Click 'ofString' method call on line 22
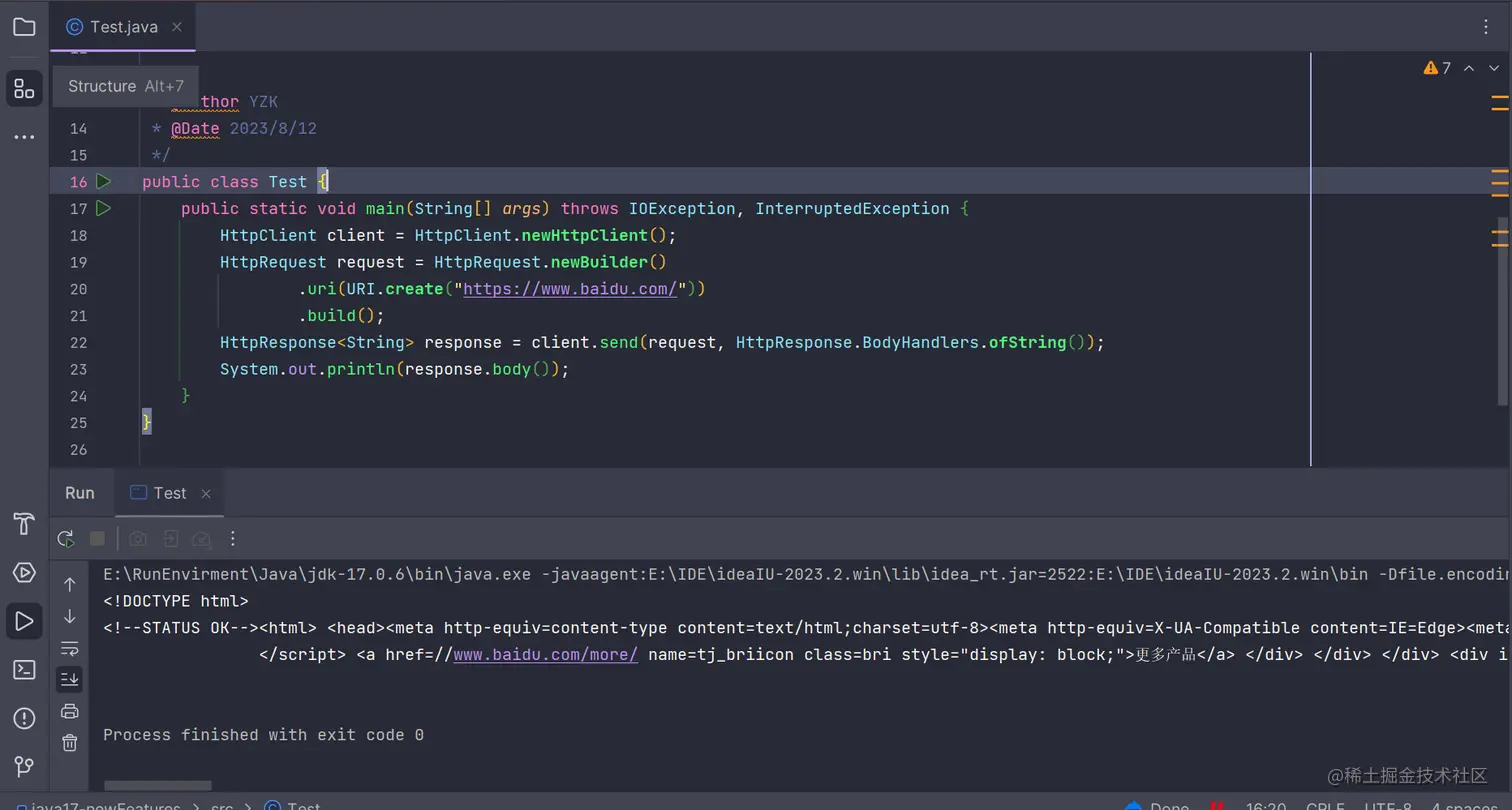 pyautogui.click(x=1027, y=343)
